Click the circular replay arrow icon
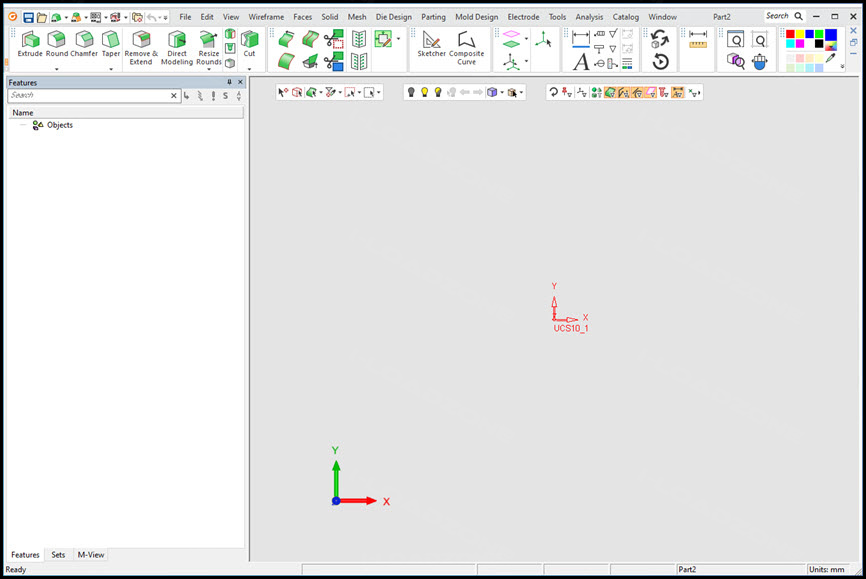This screenshot has width=866, height=579. pyautogui.click(x=661, y=61)
